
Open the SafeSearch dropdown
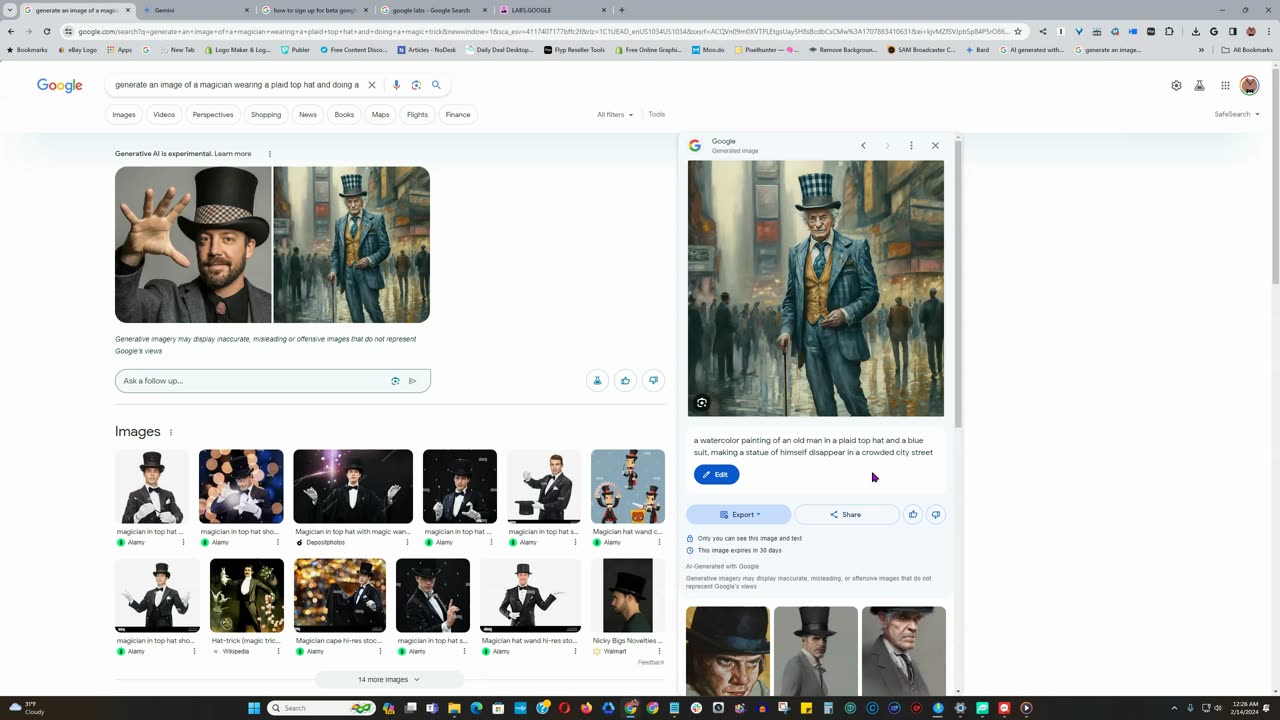1237,115
